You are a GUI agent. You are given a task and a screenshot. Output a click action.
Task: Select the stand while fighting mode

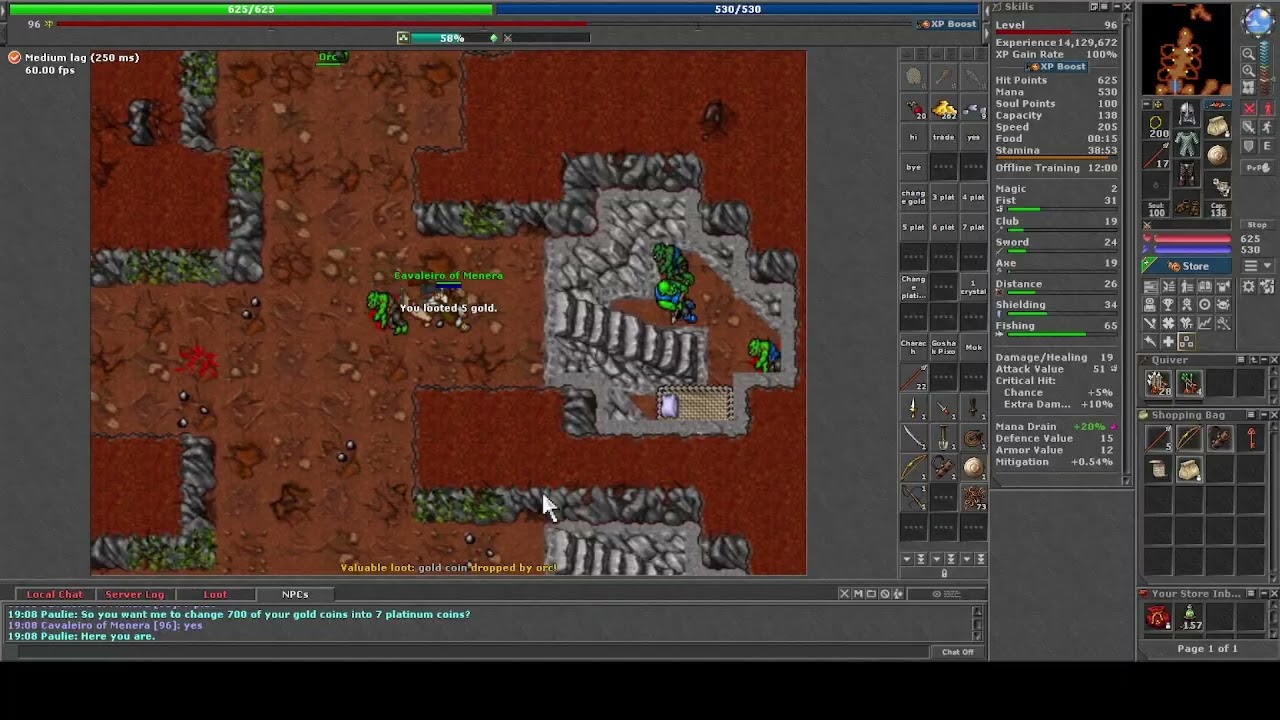pyautogui.click(x=1267, y=109)
